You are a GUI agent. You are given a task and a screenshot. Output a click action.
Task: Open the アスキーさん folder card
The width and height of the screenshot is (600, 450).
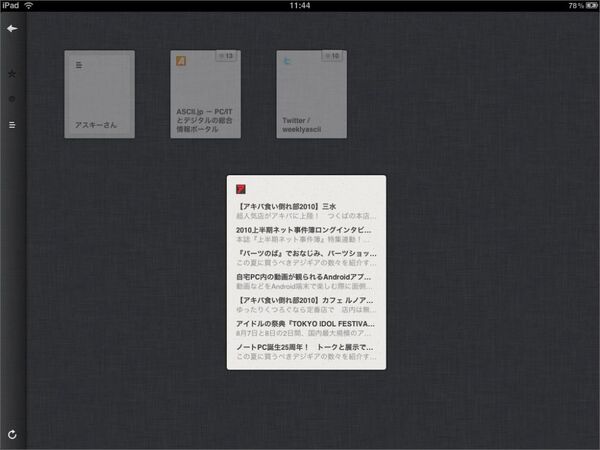[x=99, y=94]
